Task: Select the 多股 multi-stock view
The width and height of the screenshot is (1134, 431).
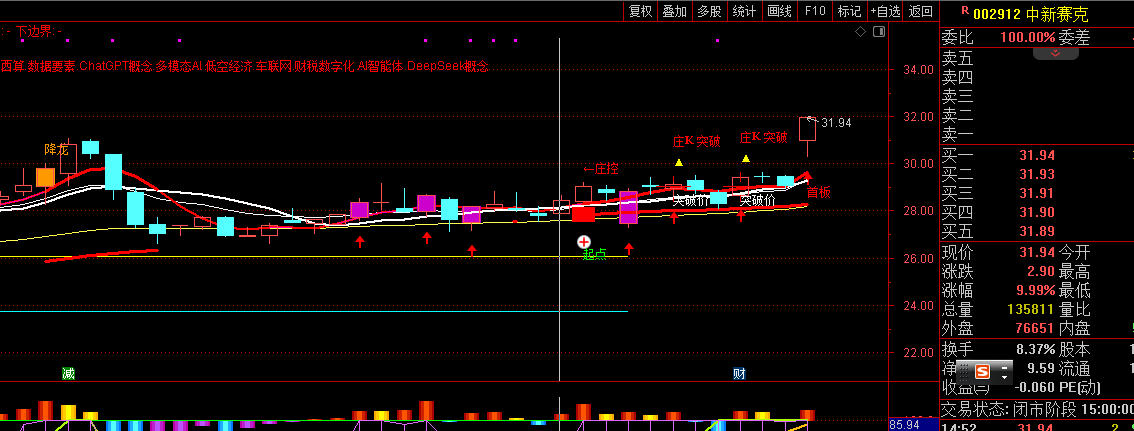Action: click(708, 11)
